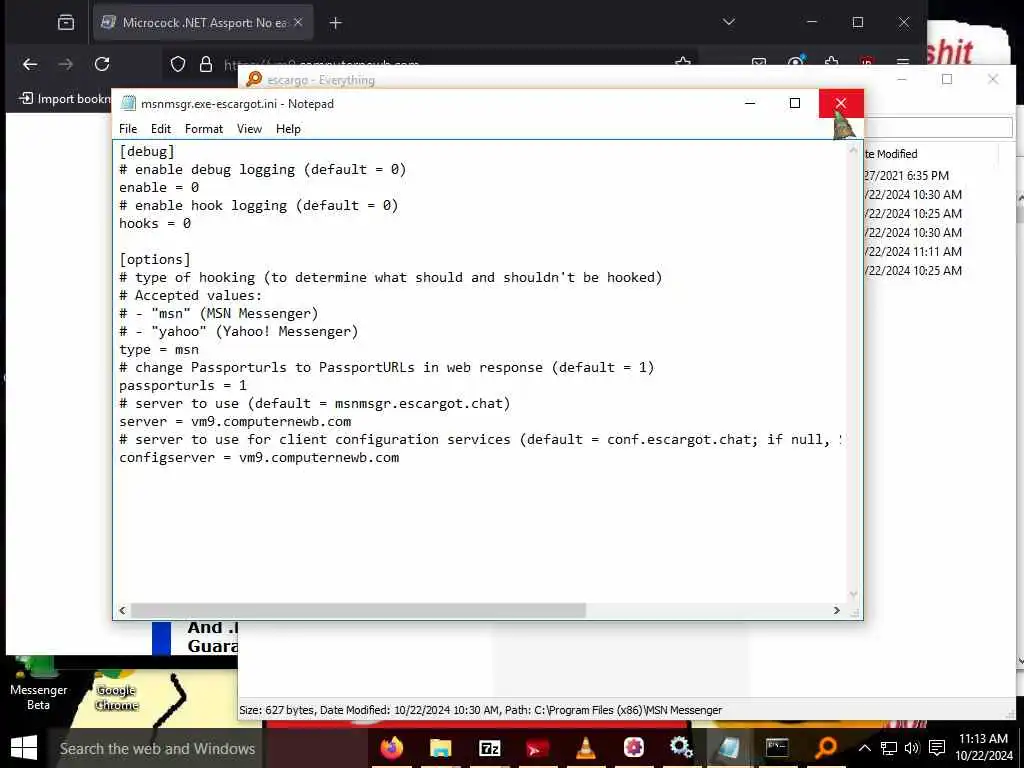Open the Windows Start menu

click(x=24, y=748)
